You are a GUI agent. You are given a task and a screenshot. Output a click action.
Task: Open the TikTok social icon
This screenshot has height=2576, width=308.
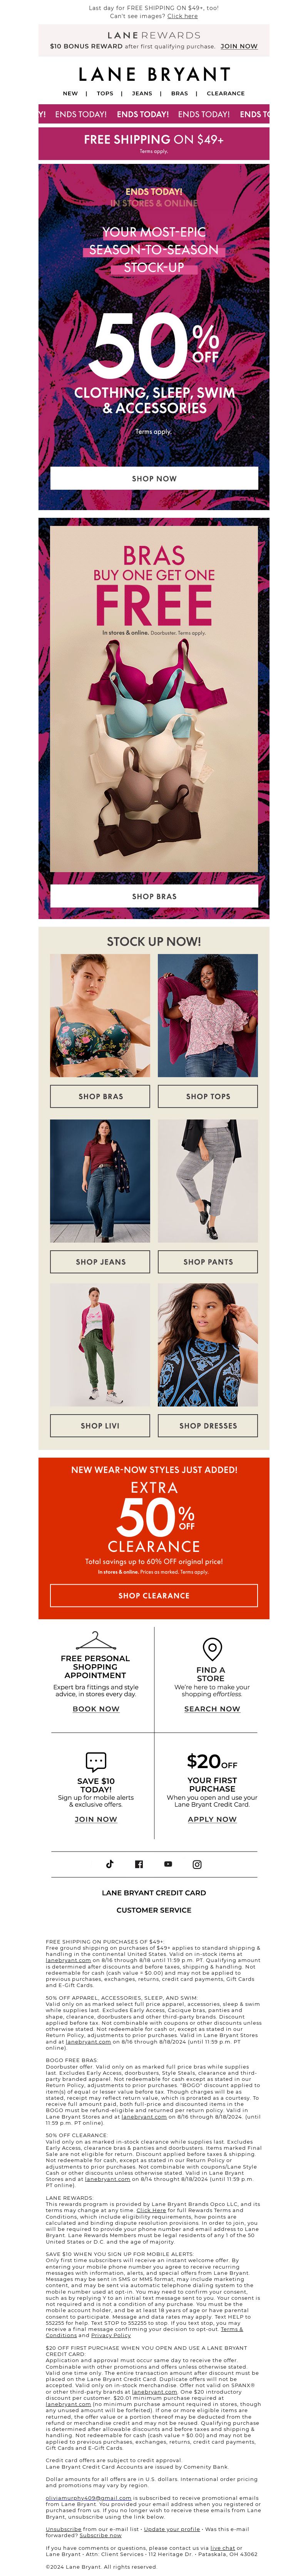[110, 1863]
